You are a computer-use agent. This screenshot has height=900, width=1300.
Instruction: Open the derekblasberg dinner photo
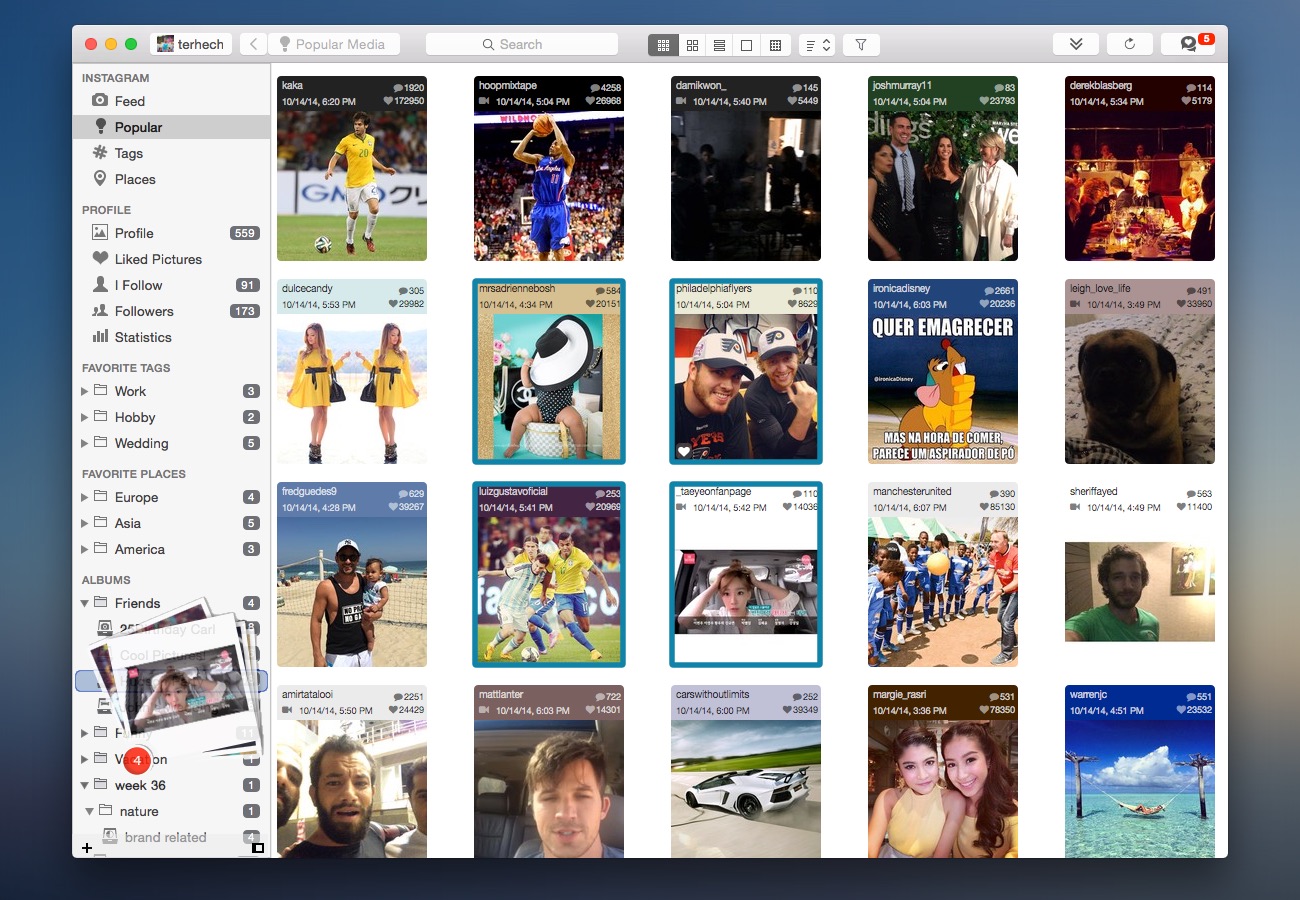pyautogui.click(x=1140, y=169)
